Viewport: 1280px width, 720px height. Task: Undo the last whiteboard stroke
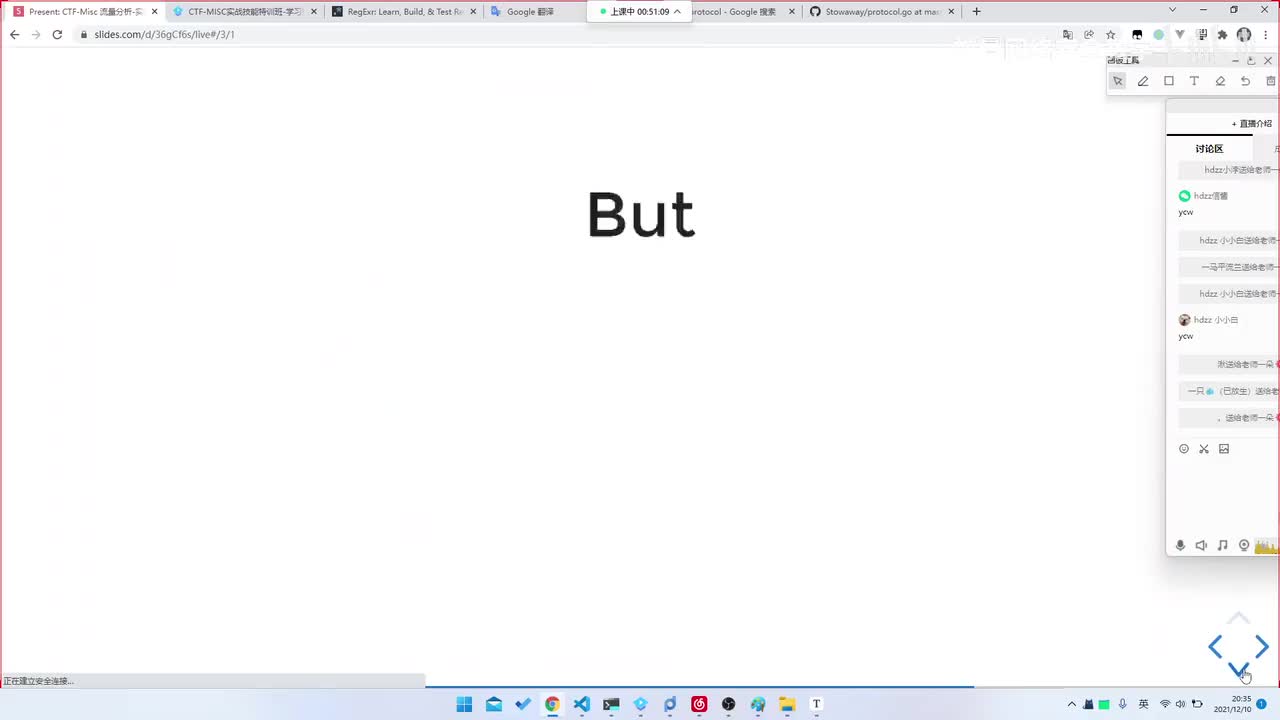1245,81
